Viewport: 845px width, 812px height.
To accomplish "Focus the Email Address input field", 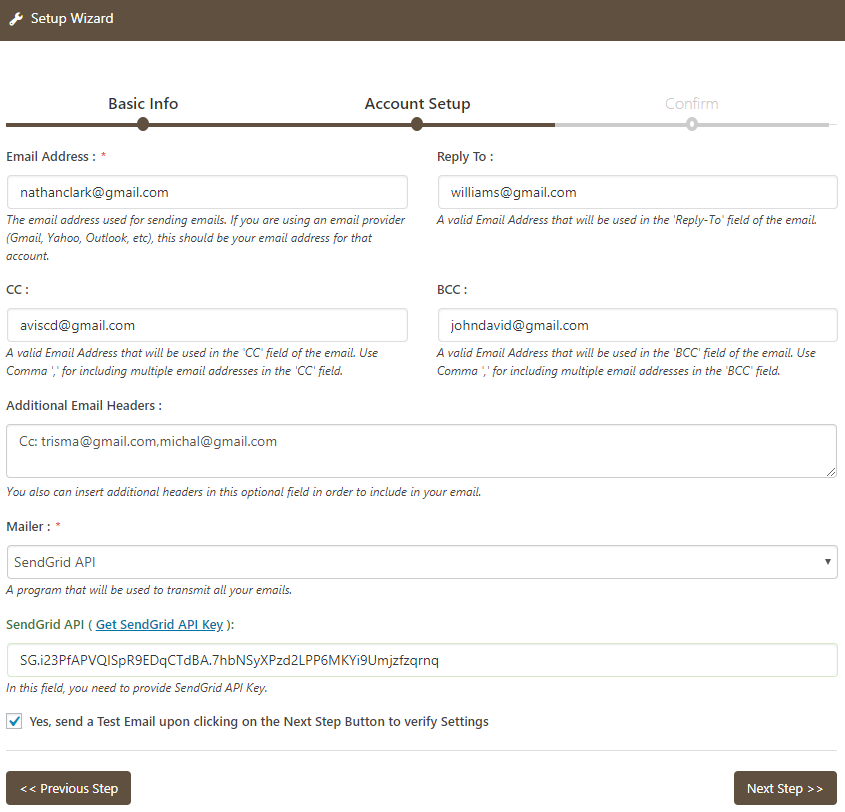I will pyautogui.click(x=207, y=192).
